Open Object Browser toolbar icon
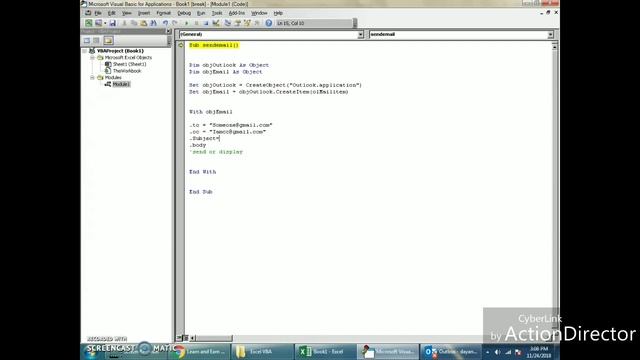This screenshot has width=640, height=360. pyautogui.click(x=247, y=23)
